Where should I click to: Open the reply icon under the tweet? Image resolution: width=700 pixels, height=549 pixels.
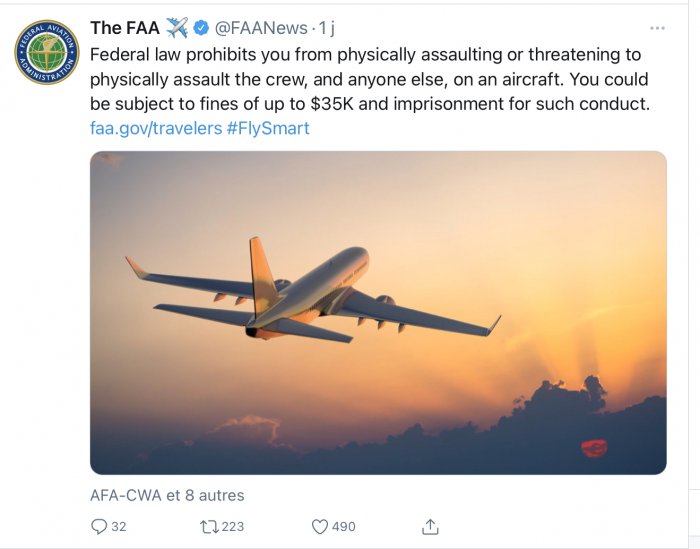[99, 526]
